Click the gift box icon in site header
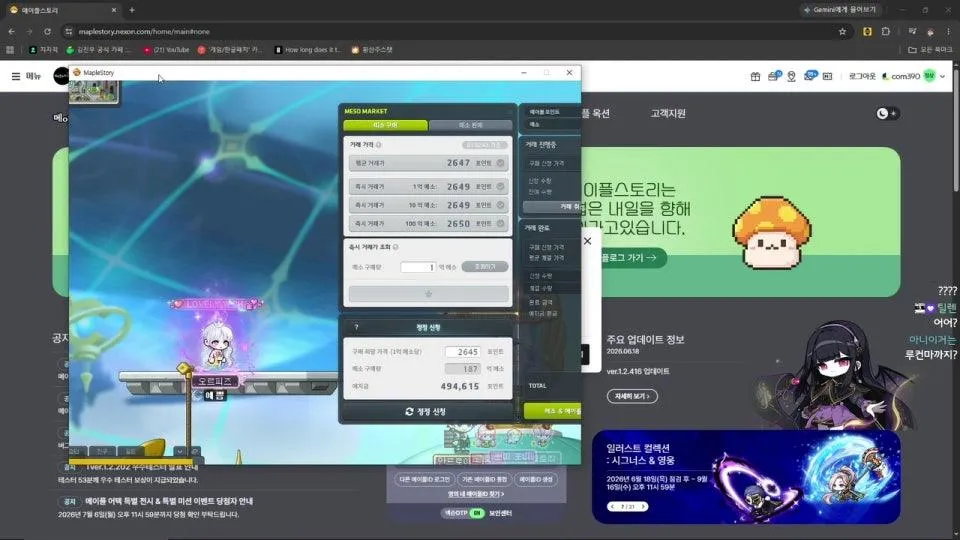 (x=755, y=76)
